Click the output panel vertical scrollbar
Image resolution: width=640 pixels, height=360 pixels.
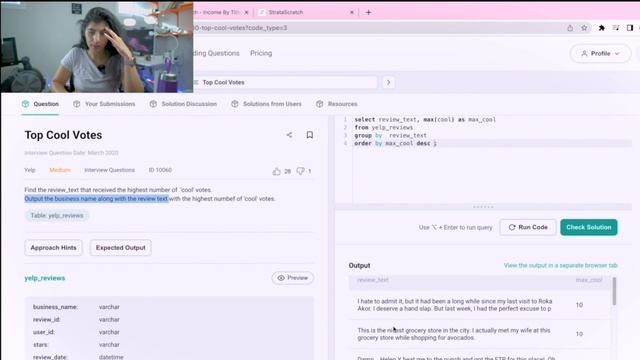click(614, 291)
